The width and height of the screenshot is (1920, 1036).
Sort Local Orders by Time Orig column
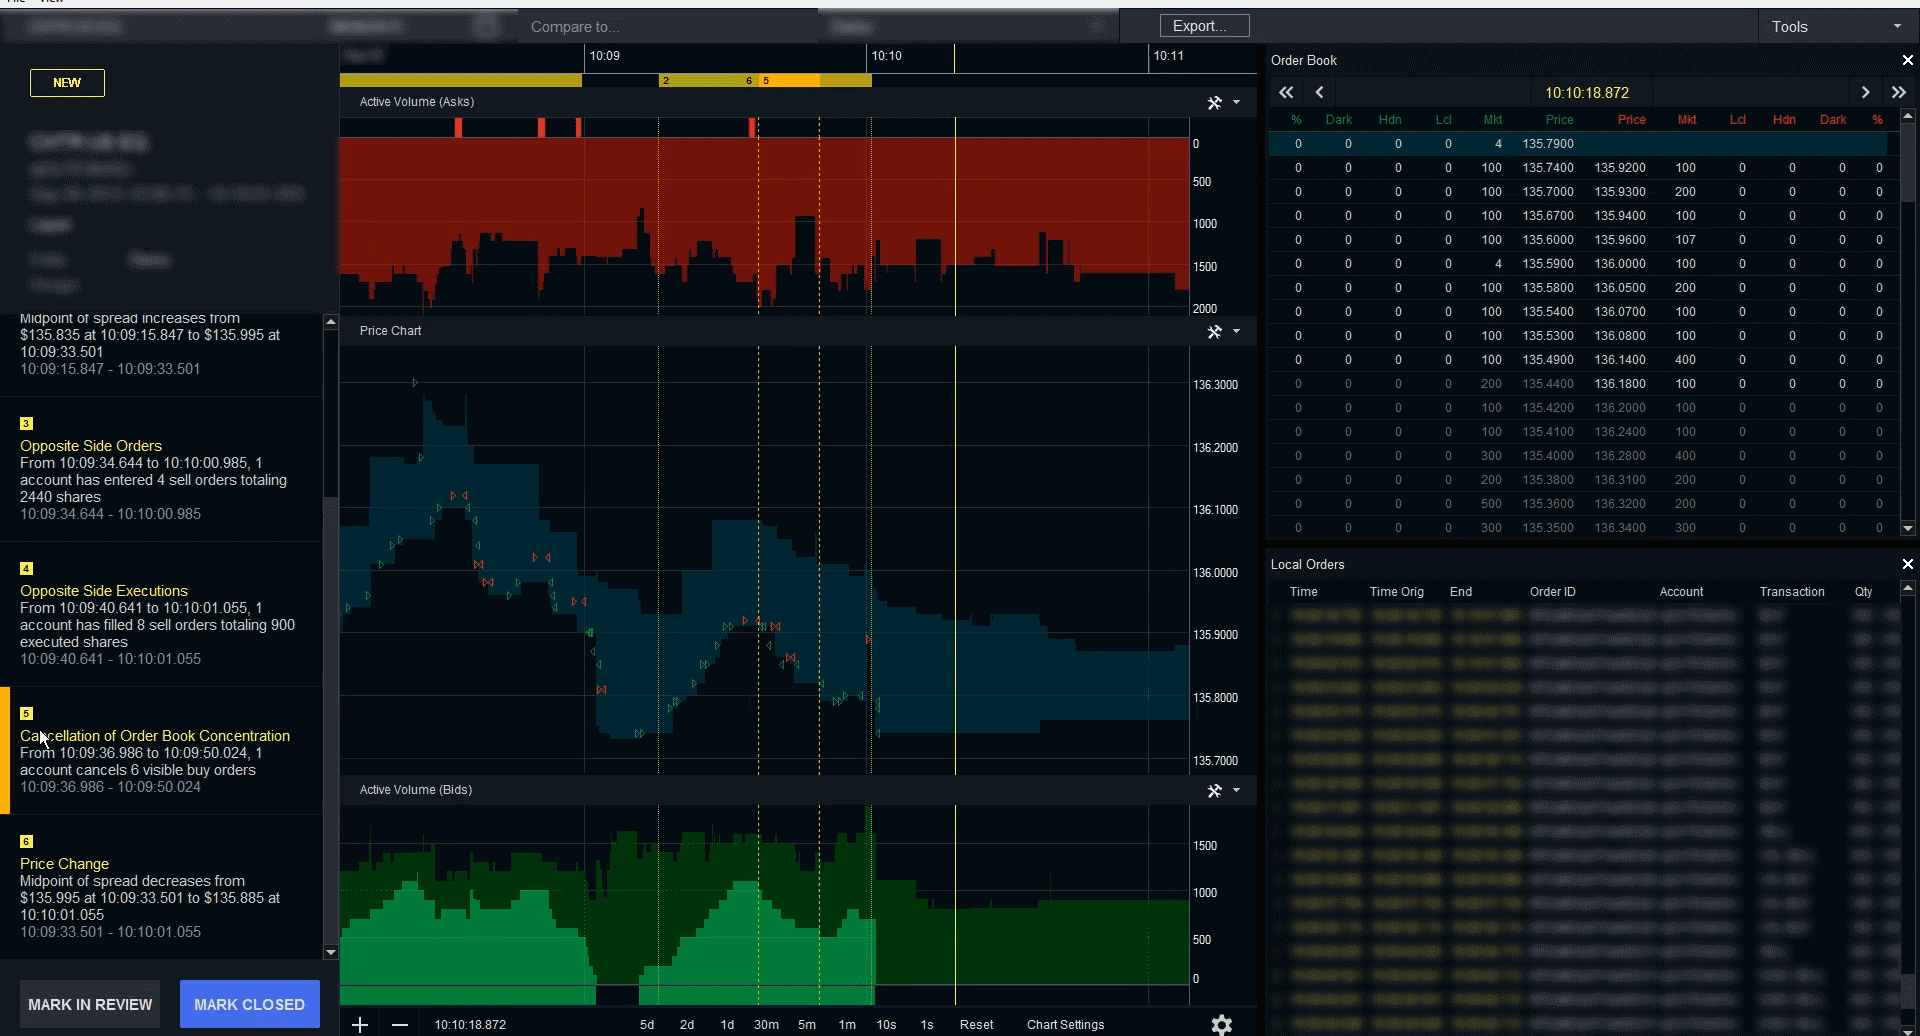[1396, 592]
